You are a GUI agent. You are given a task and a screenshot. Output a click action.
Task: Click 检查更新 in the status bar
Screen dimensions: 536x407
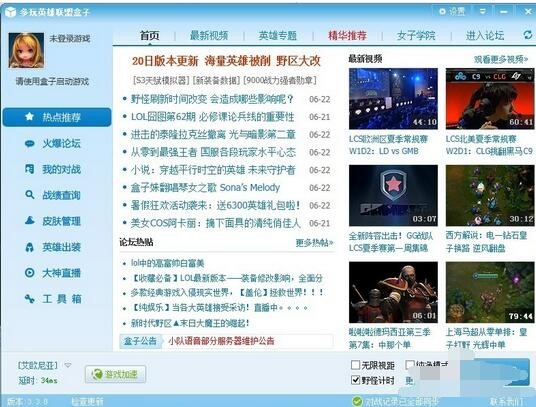click(x=87, y=402)
